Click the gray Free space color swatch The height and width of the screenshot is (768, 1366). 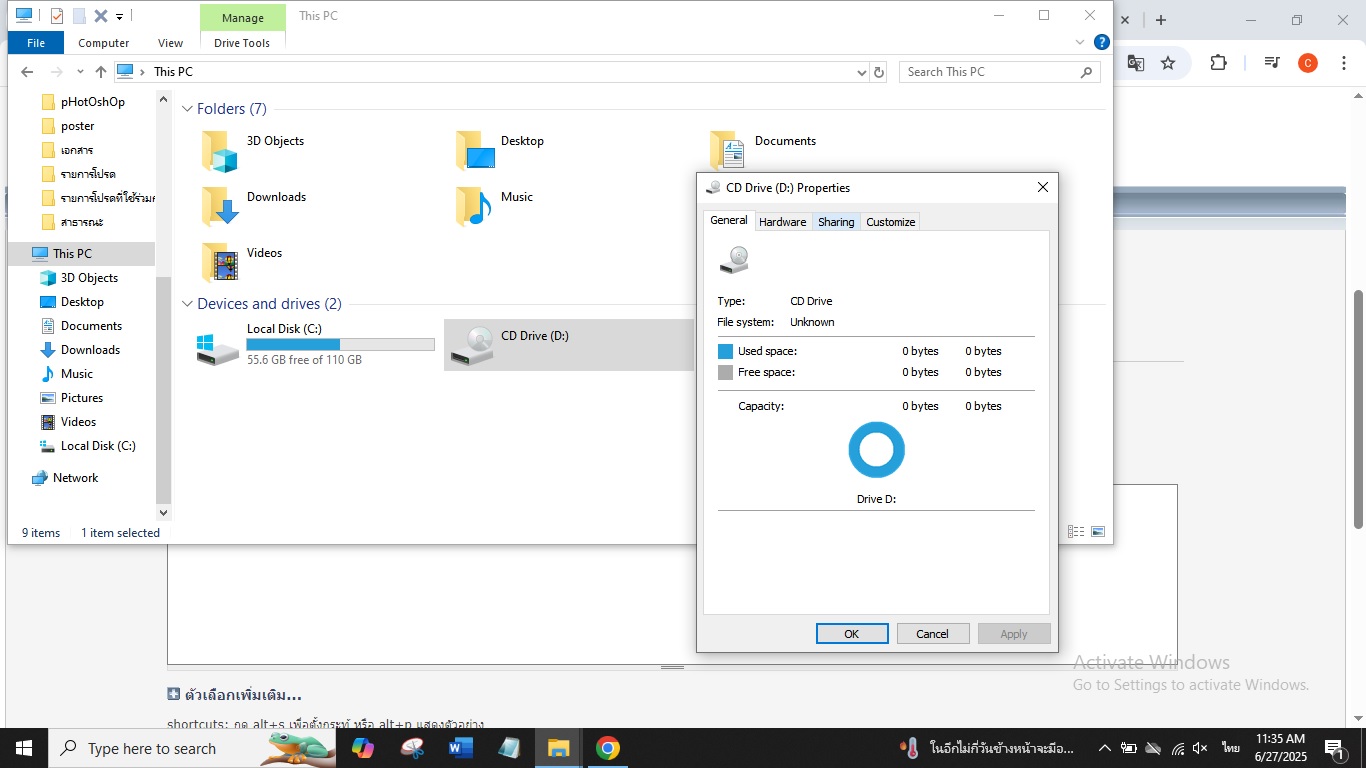(726, 372)
